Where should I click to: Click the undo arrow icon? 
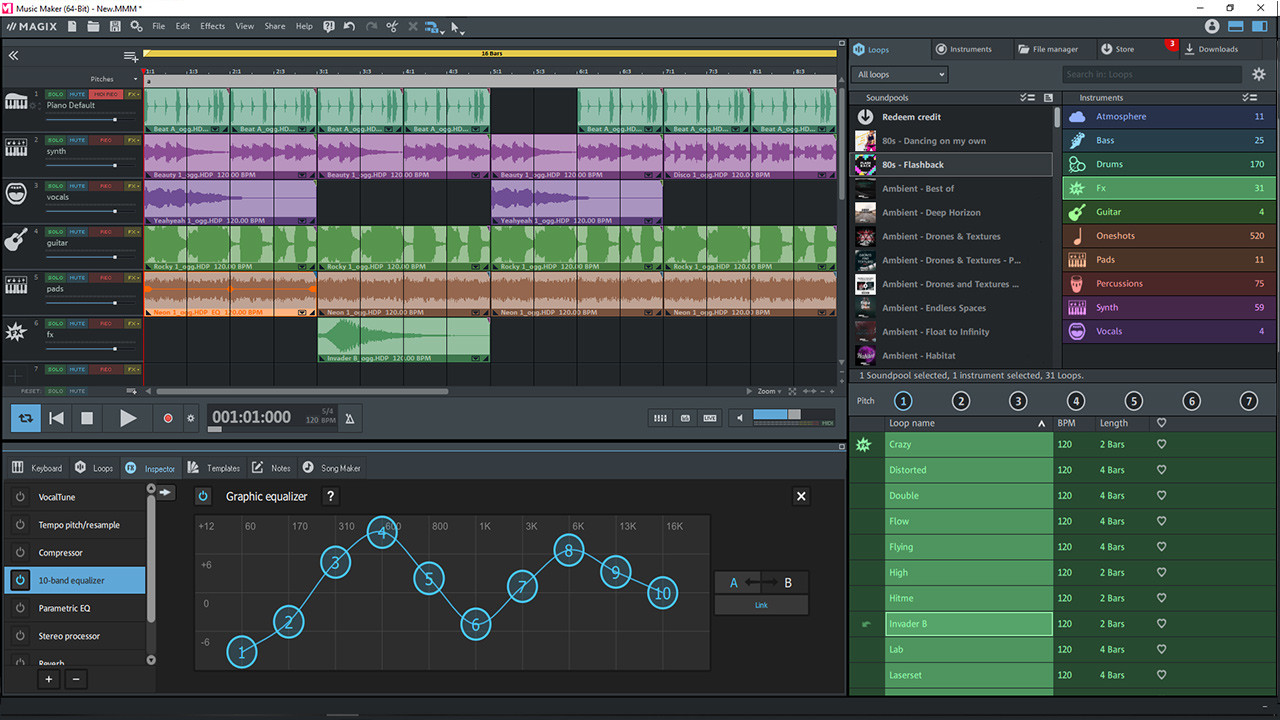pos(351,26)
